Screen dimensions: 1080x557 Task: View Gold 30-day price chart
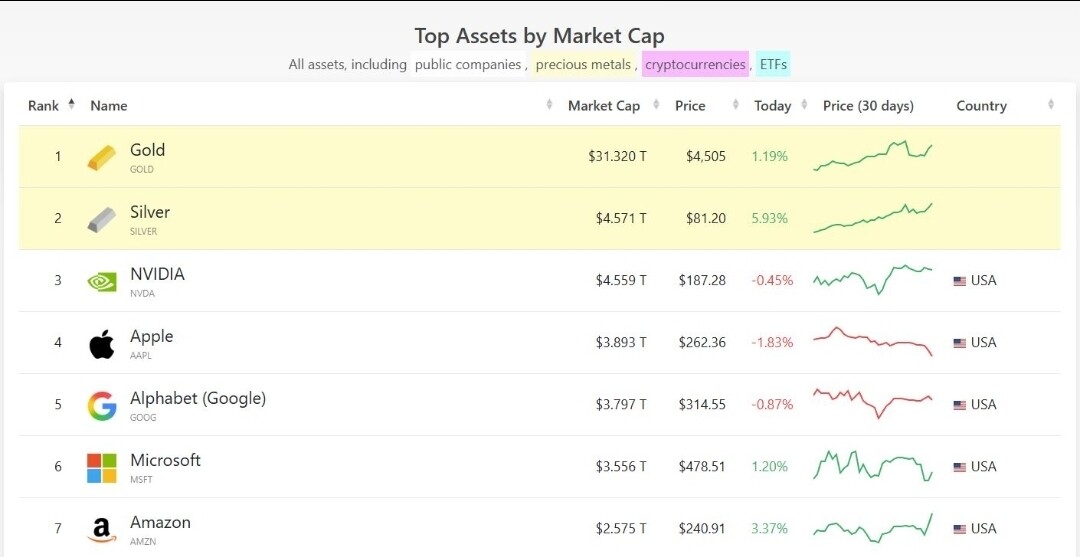[873, 156]
